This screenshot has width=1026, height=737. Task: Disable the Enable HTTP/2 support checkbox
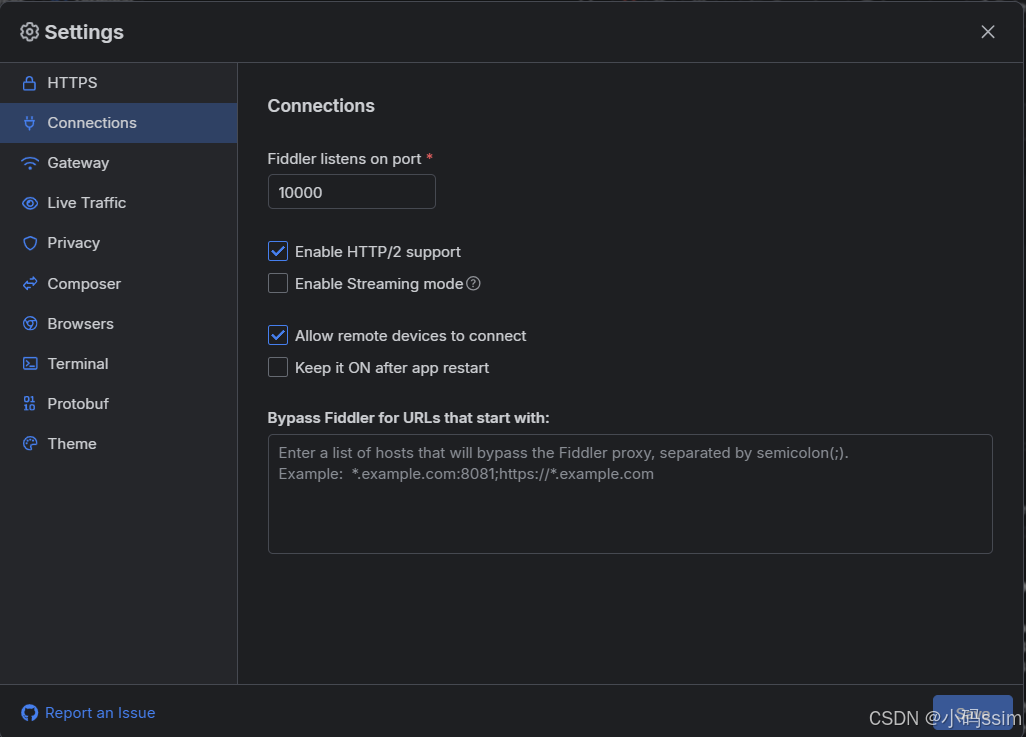click(277, 251)
